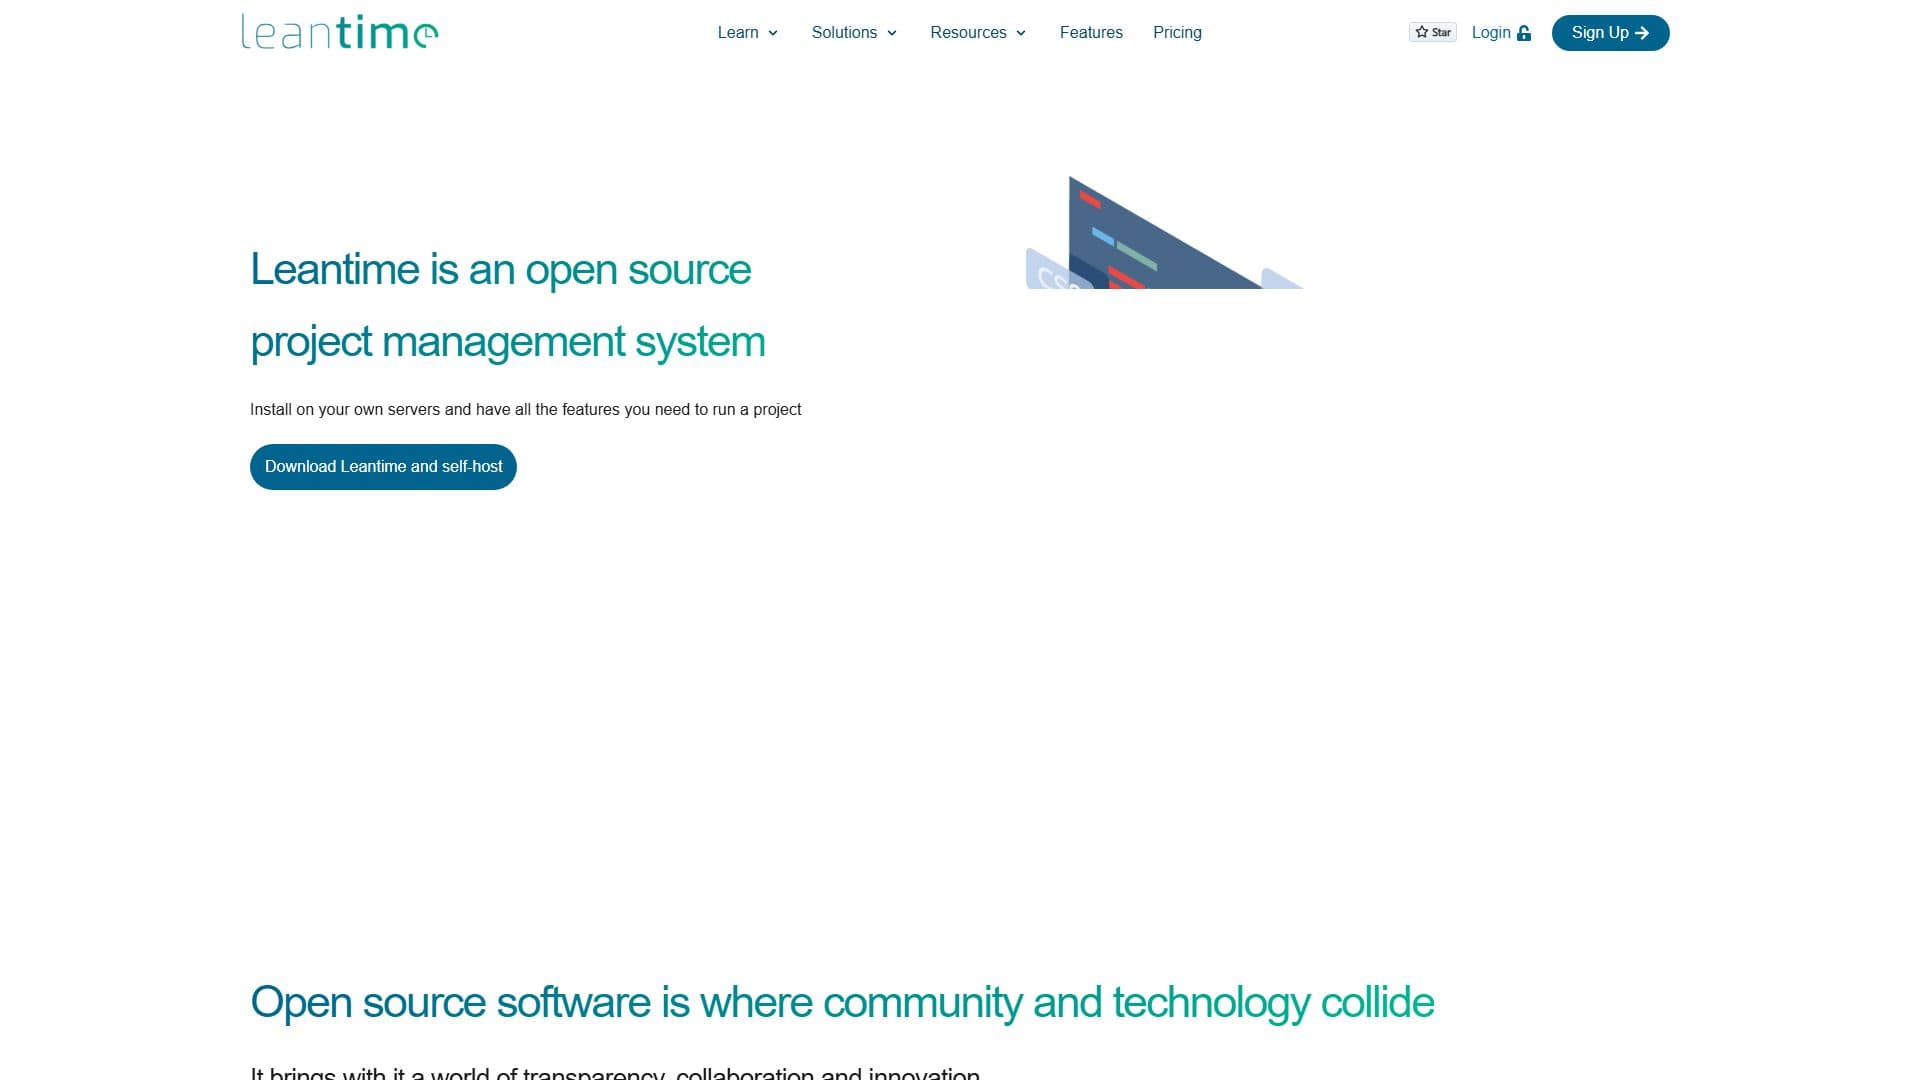Click the heading 'Leantime is an open source'
The height and width of the screenshot is (1080, 1920).
(x=500, y=269)
